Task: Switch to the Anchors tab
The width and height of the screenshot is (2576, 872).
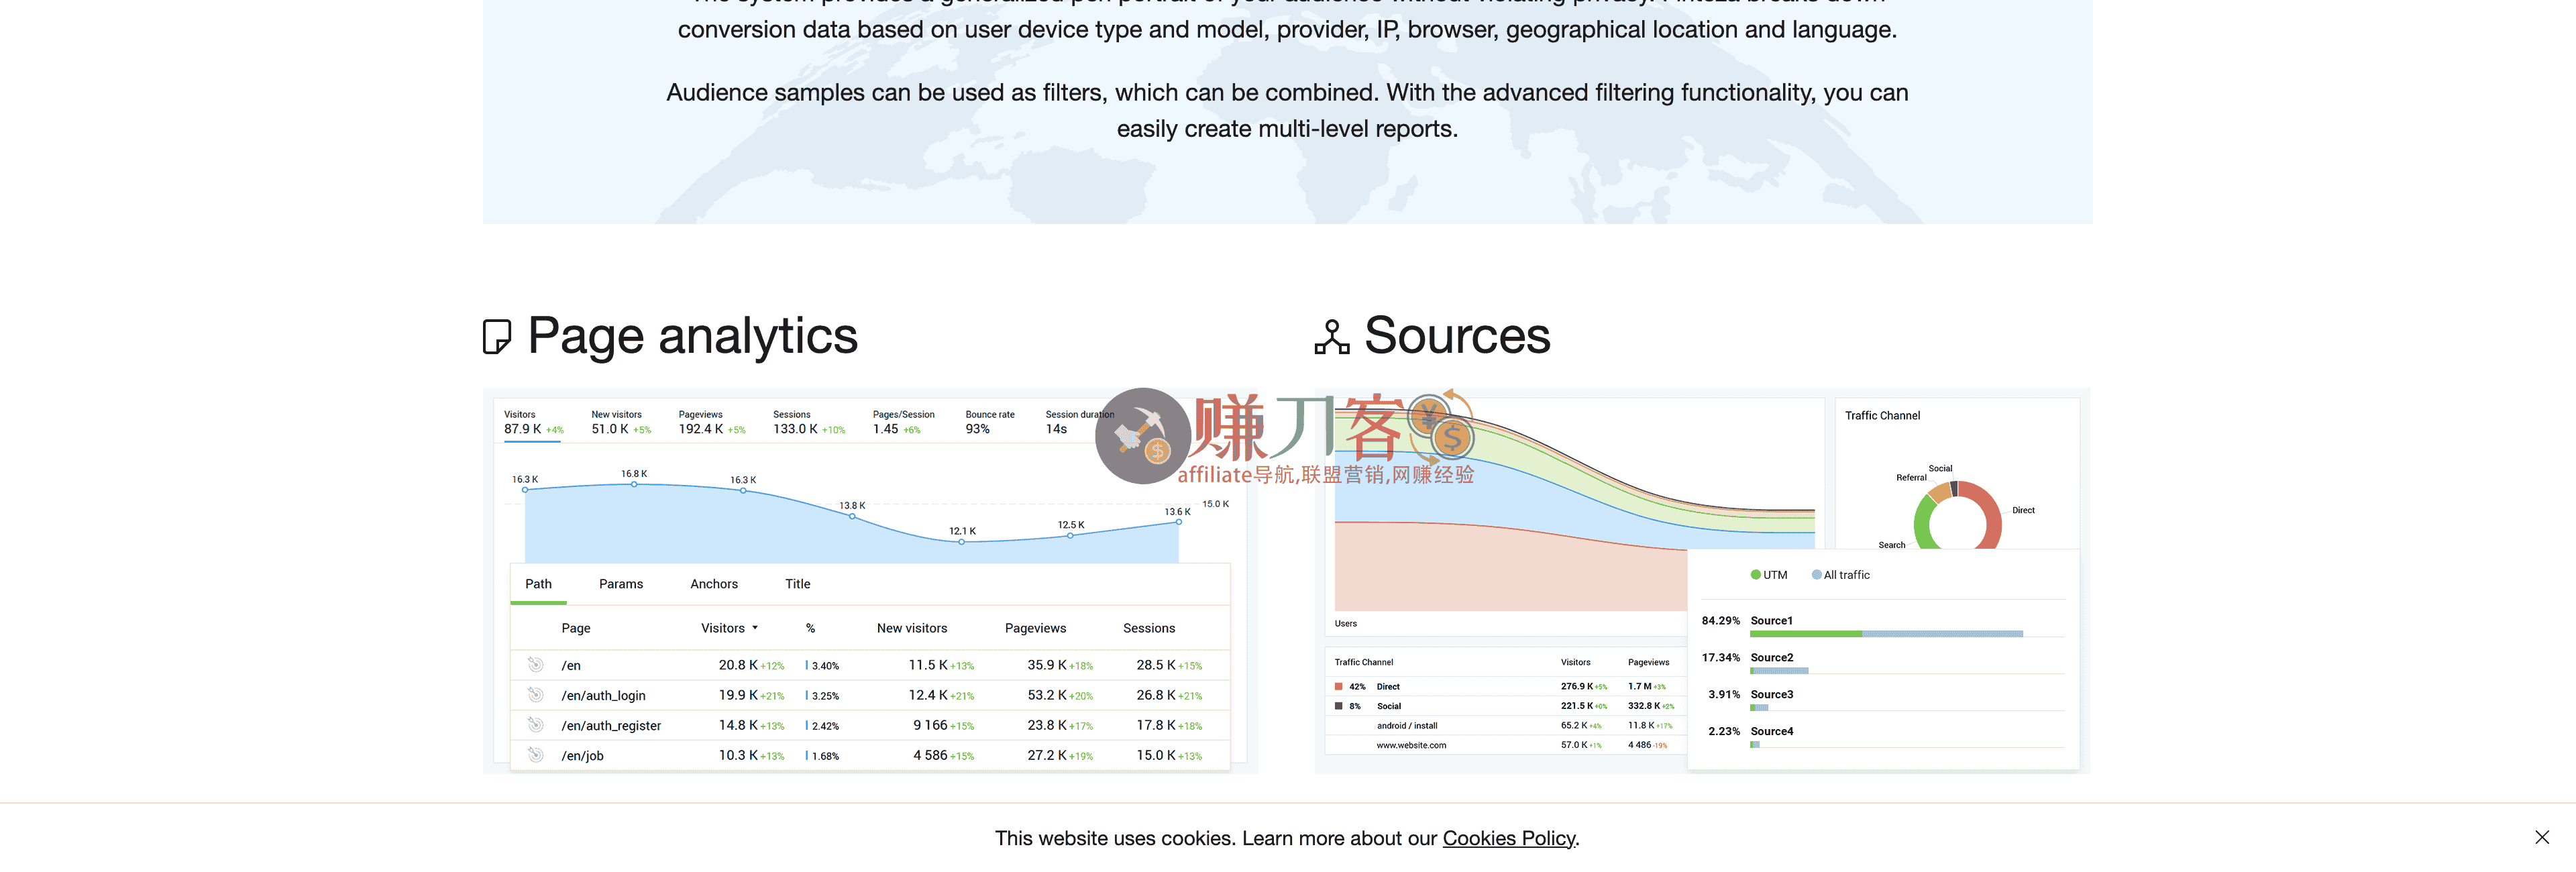Action: tap(713, 584)
